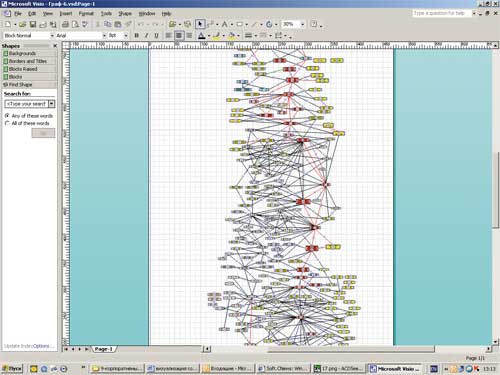
Task: Click the Start button on taskbar
Action: [x=12, y=368]
